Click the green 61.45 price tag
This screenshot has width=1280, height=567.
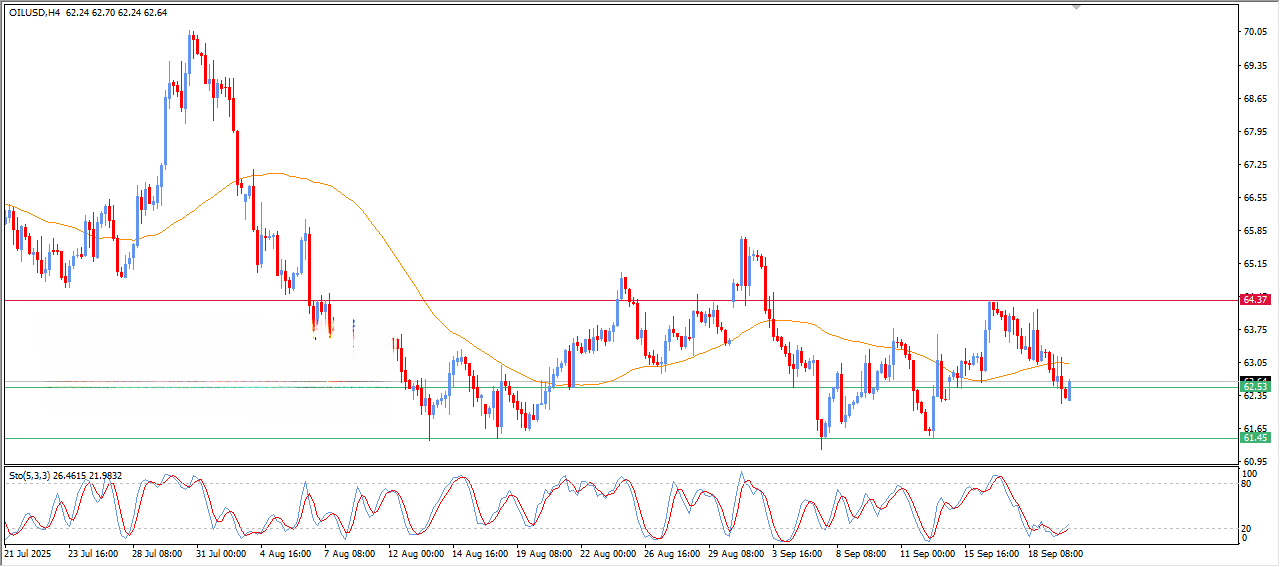tap(1254, 438)
